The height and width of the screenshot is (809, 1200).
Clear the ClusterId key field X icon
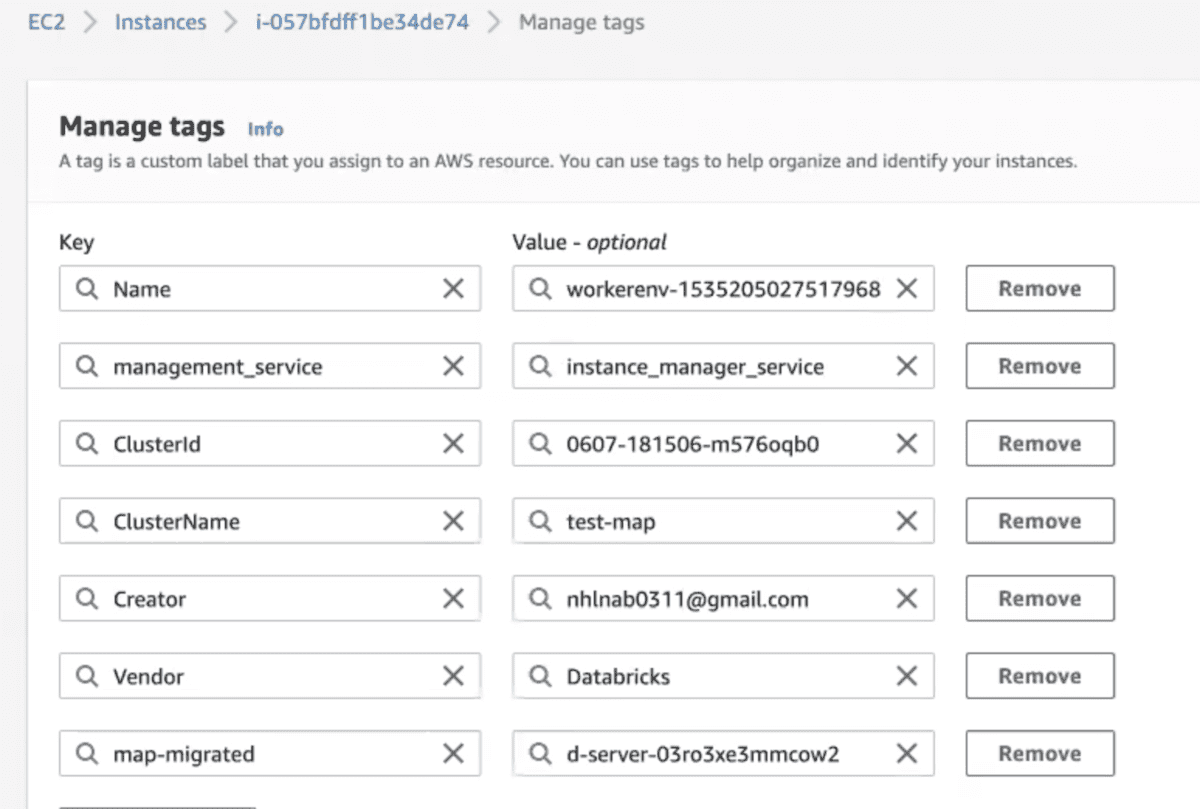pos(453,444)
